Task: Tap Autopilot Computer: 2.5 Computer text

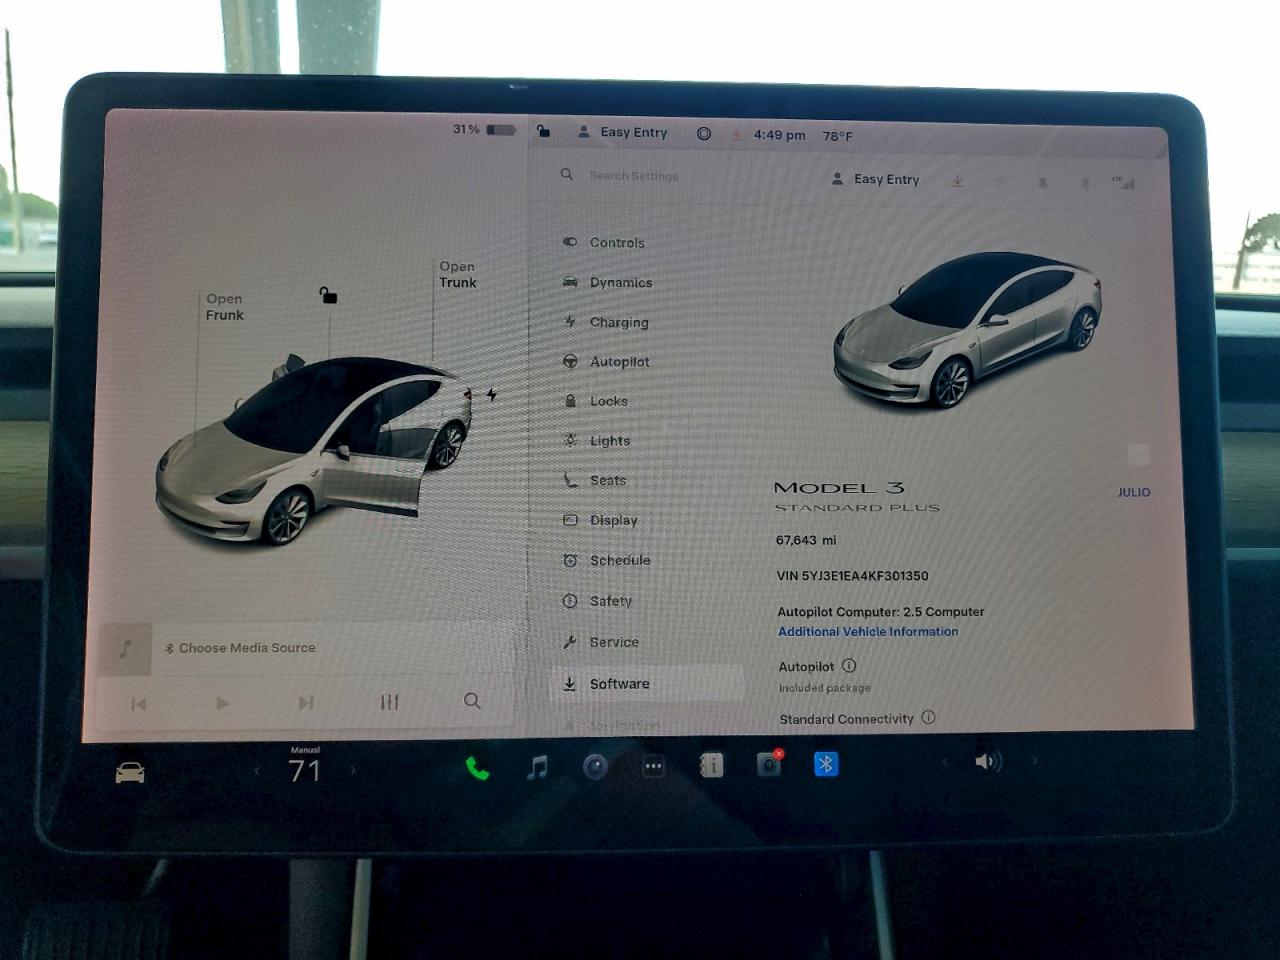Action: pos(881,611)
